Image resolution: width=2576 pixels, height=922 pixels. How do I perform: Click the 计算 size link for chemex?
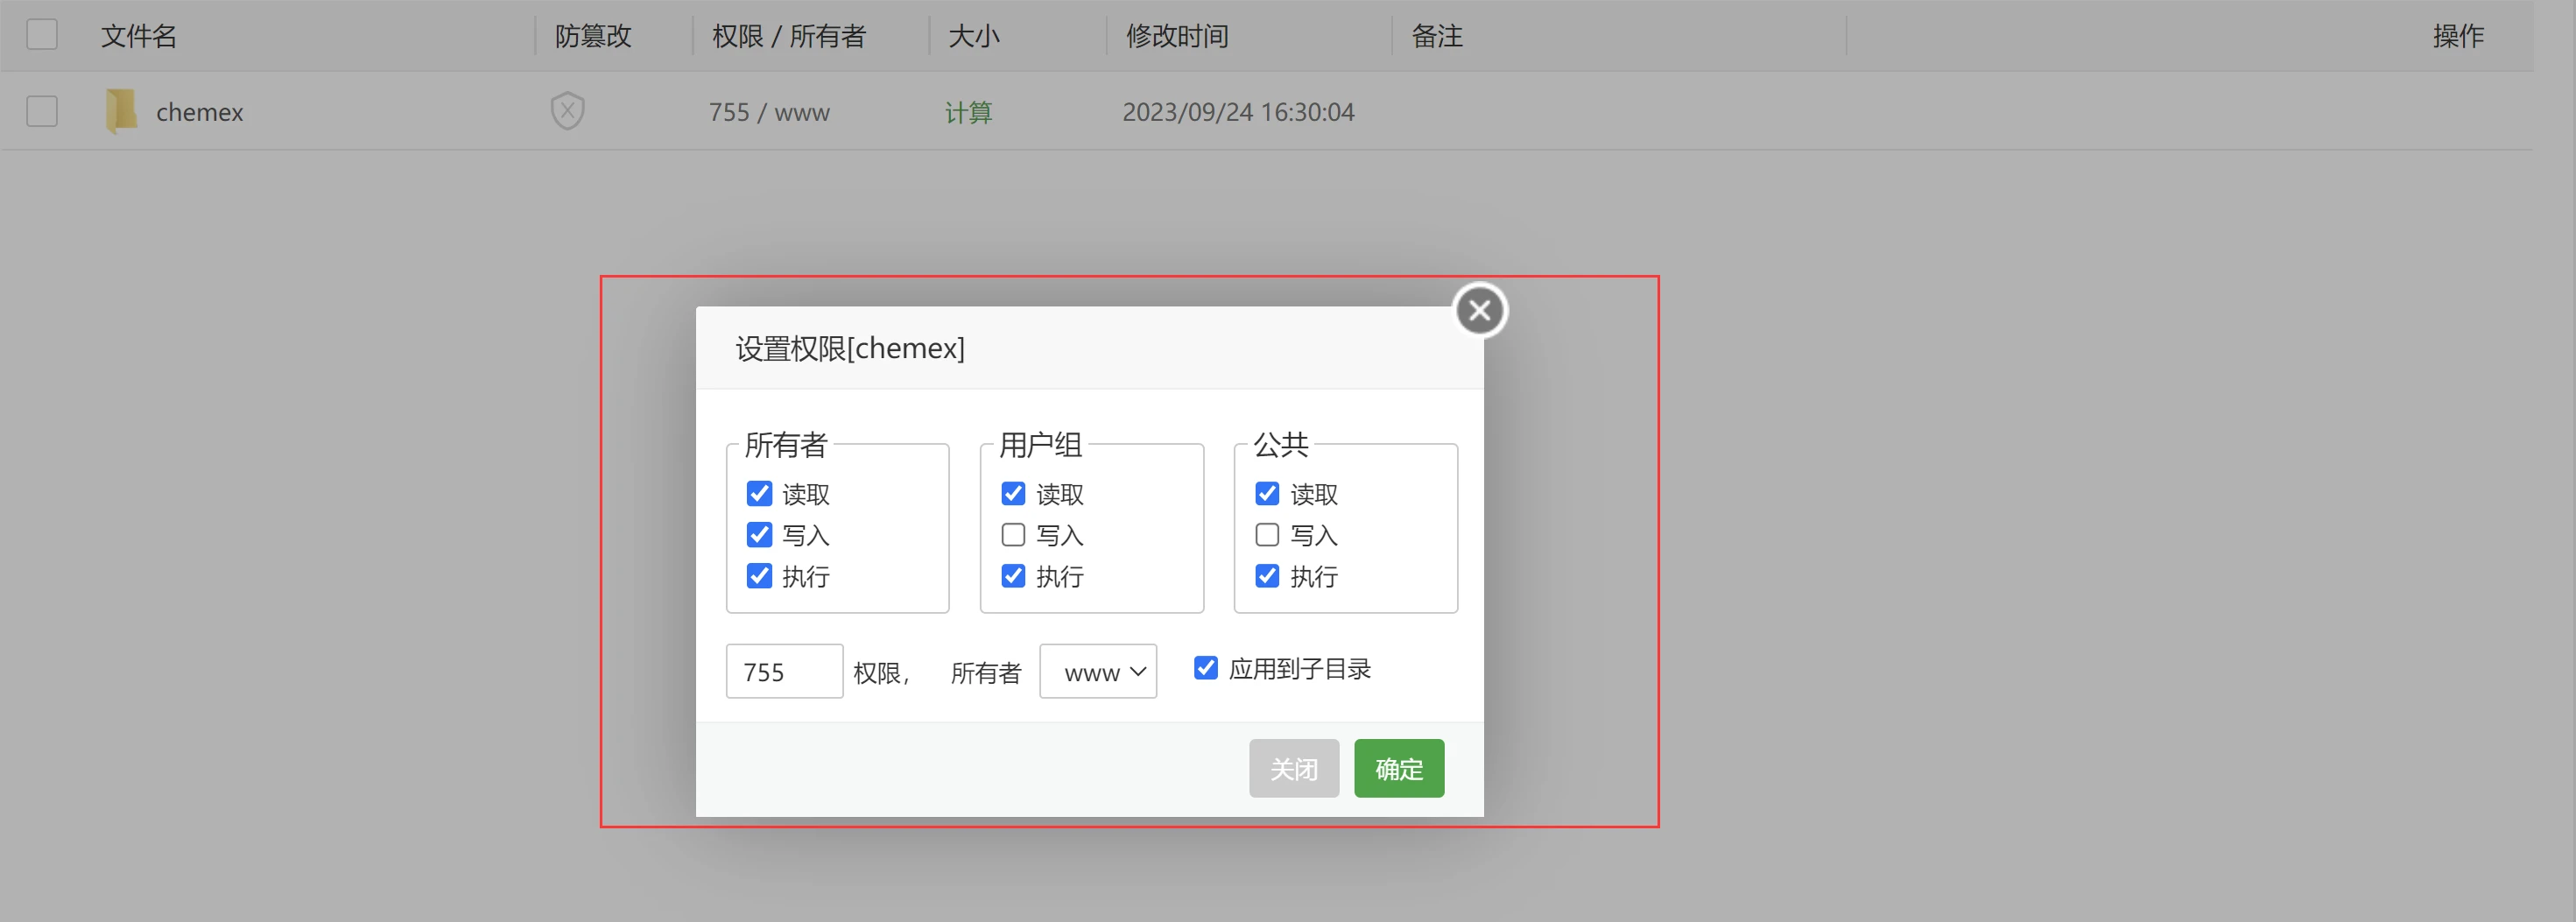point(968,112)
